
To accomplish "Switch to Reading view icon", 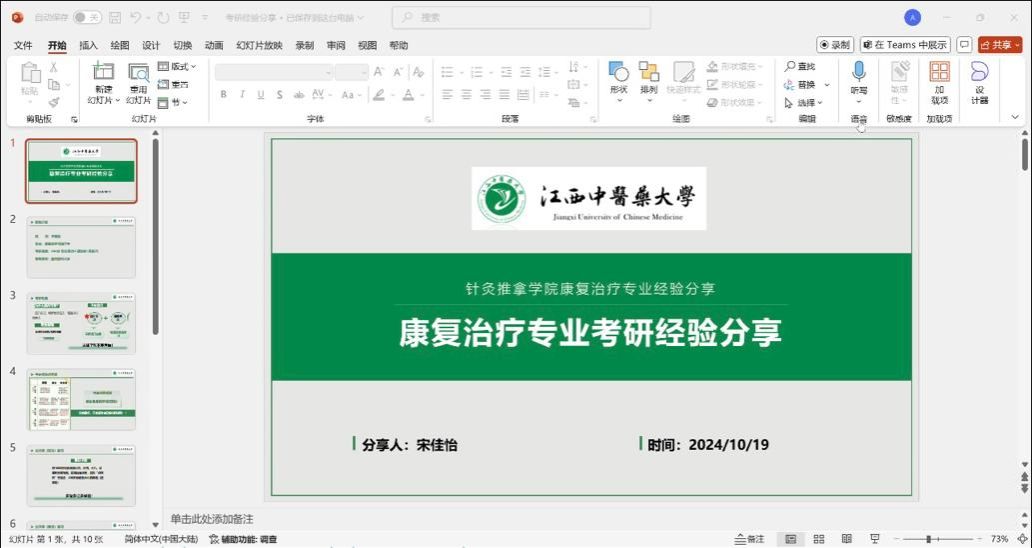I will pyautogui.click(x=847, y=539).
